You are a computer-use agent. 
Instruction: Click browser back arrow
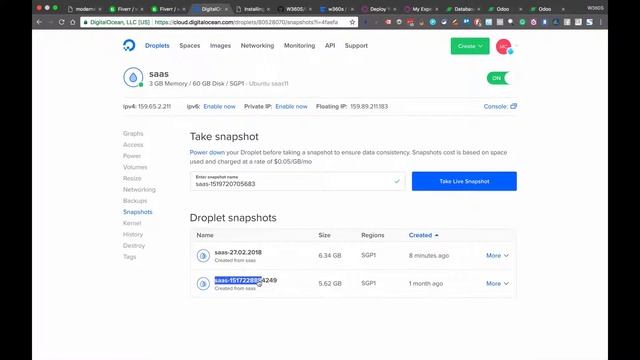[x=39, y=22]
